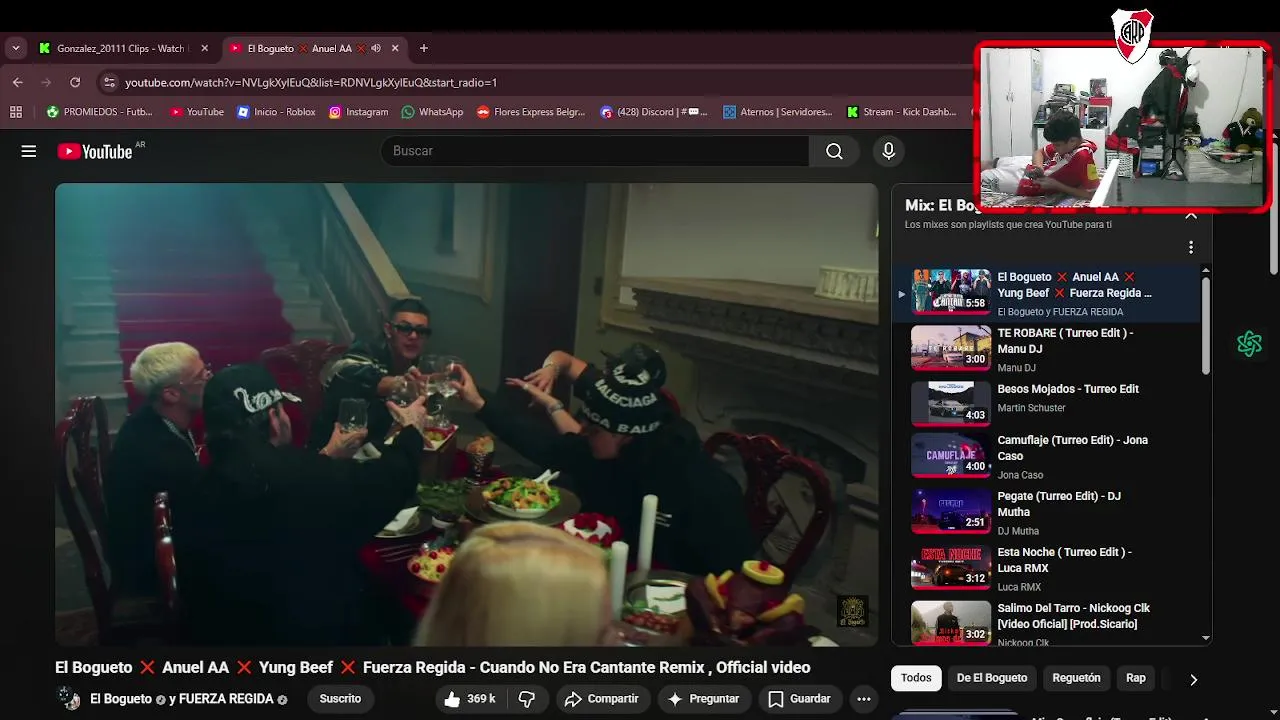Select the currently playing El Bogueto thumbnail
This screenshot has height=720, width=1280.
(951, 292)
